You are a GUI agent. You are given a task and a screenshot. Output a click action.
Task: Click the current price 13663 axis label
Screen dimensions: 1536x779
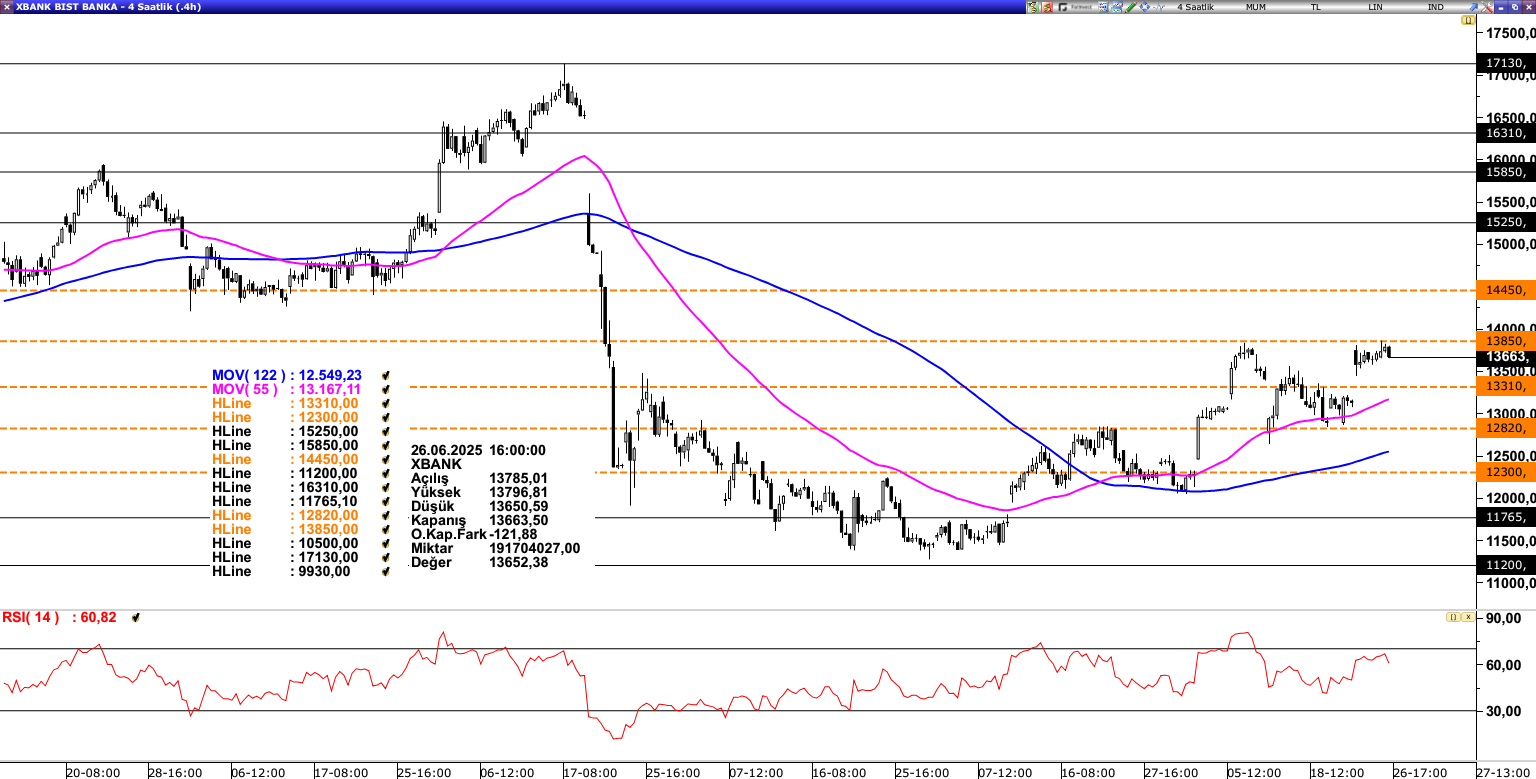(x=1505, y=357)
